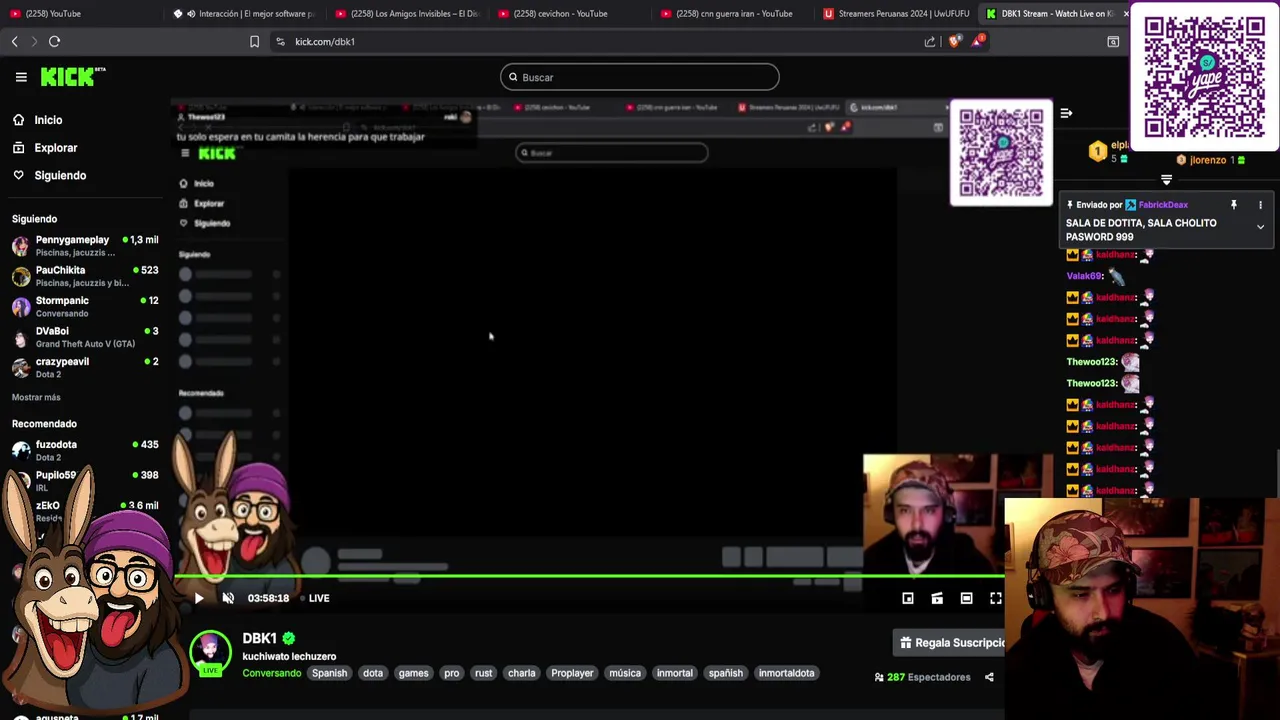Click the música tag
The height and width of the screenshot is (720, 1280).
point(625,673)
